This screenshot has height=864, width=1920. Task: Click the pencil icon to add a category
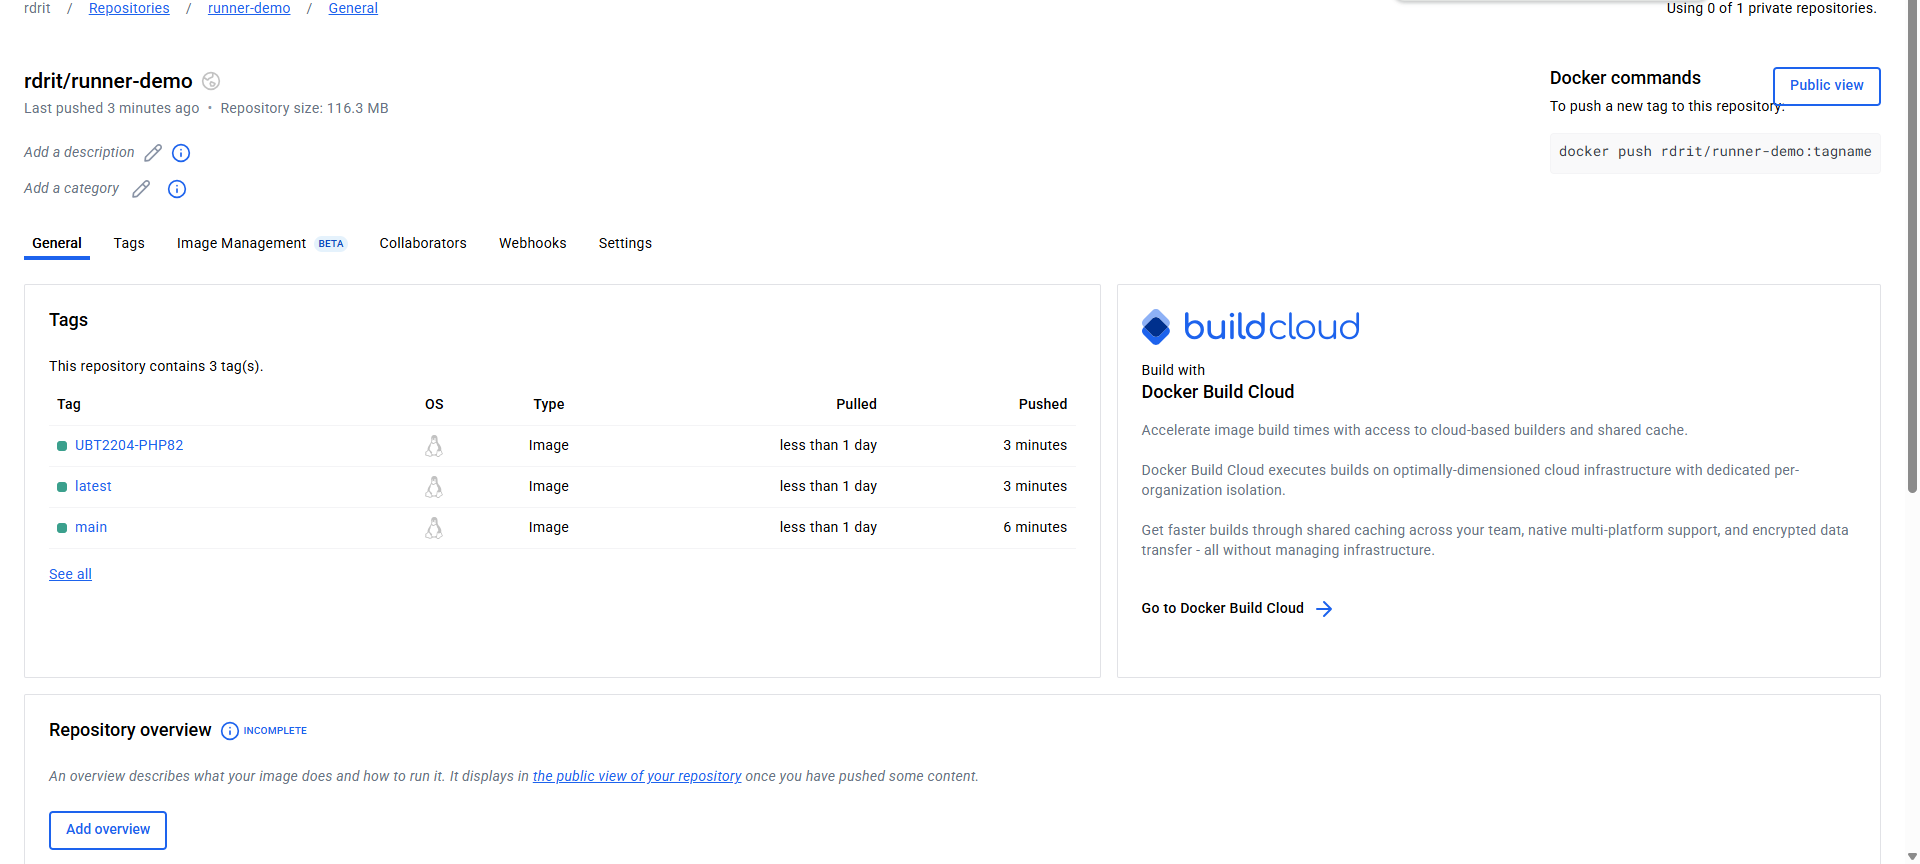[141, 189]
